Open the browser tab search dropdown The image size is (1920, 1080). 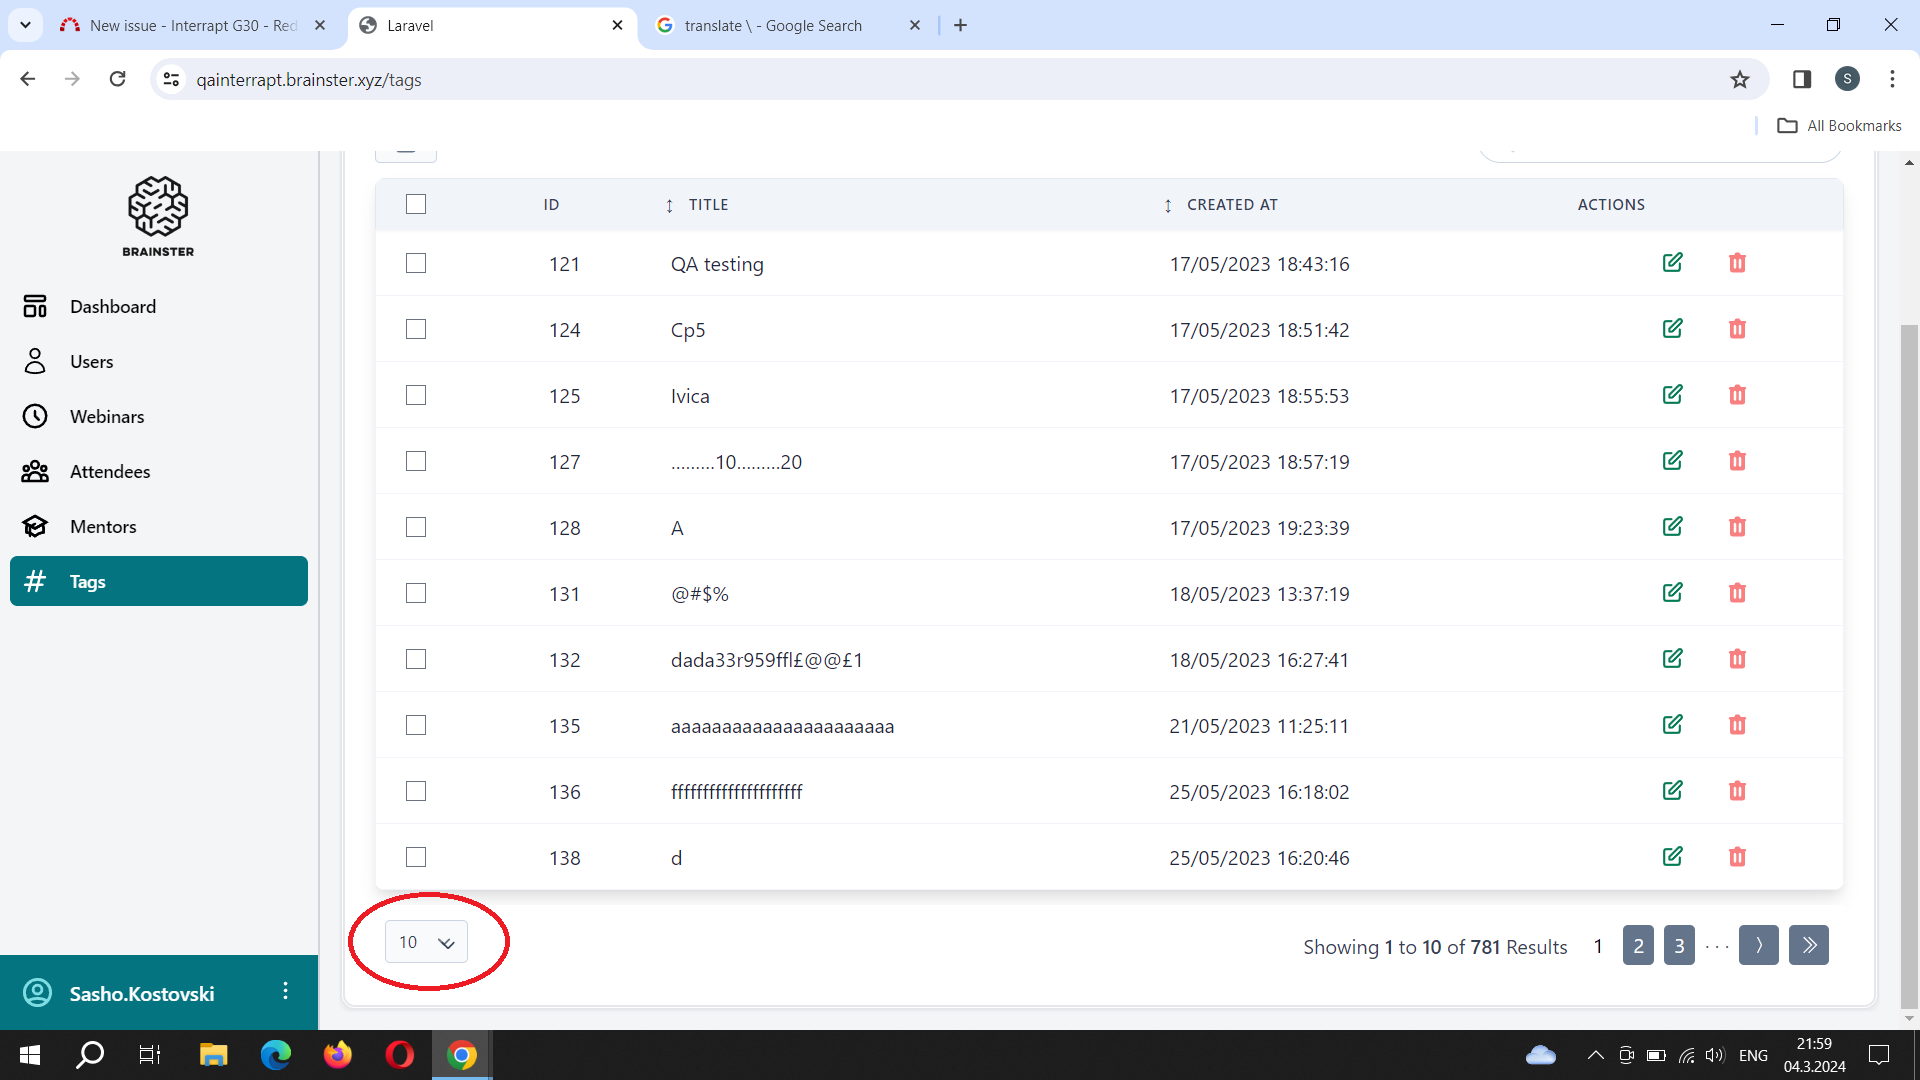(x=25, y=25)
